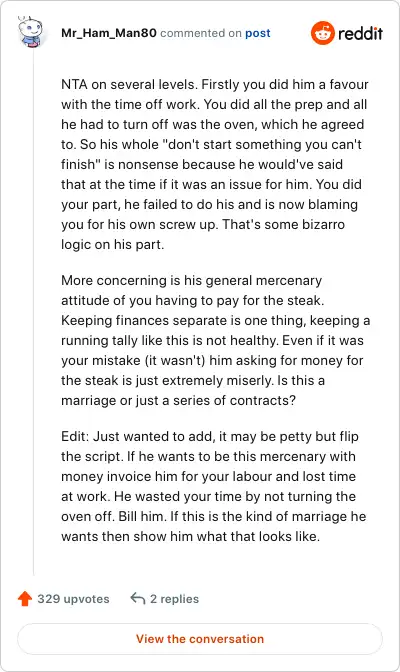Click the "329 upvotes" count label

[73, 599]
